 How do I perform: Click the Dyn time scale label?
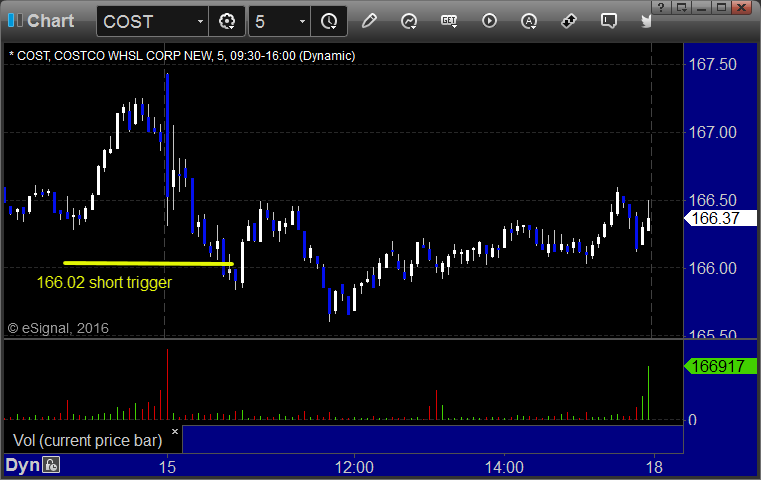[22, 465]
